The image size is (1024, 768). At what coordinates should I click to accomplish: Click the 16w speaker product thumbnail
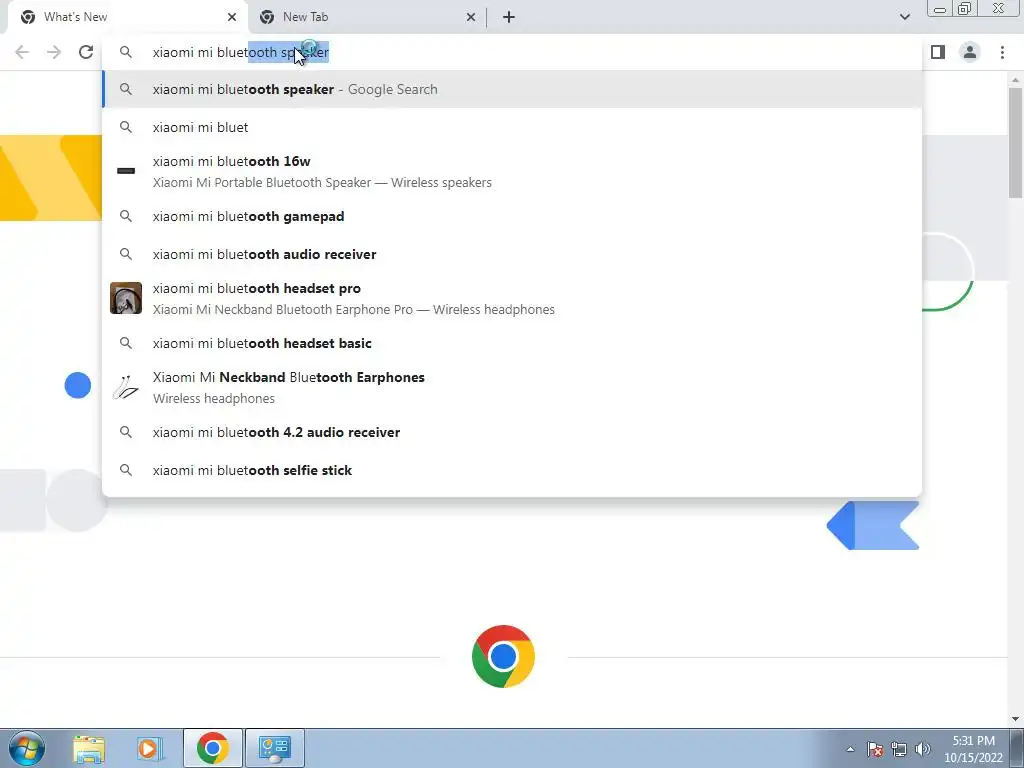126,171
